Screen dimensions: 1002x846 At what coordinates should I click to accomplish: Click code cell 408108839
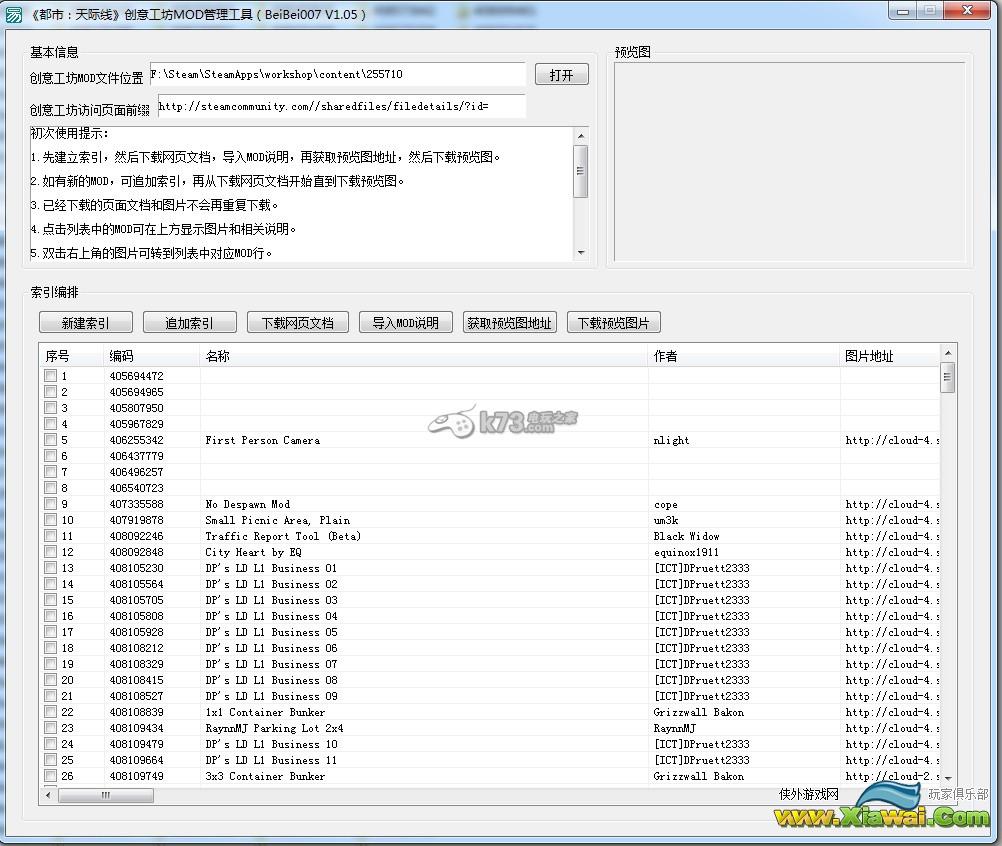(136, 712)
